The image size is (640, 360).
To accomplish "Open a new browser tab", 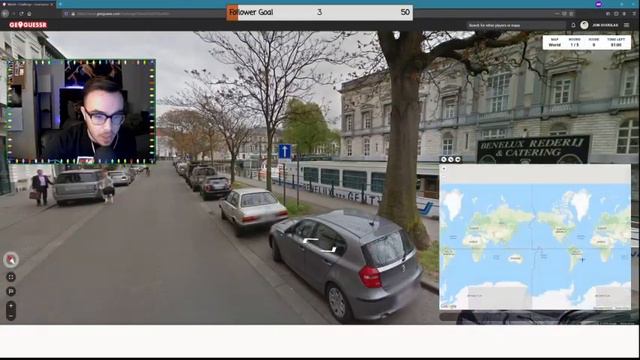I will pos(60,4).
